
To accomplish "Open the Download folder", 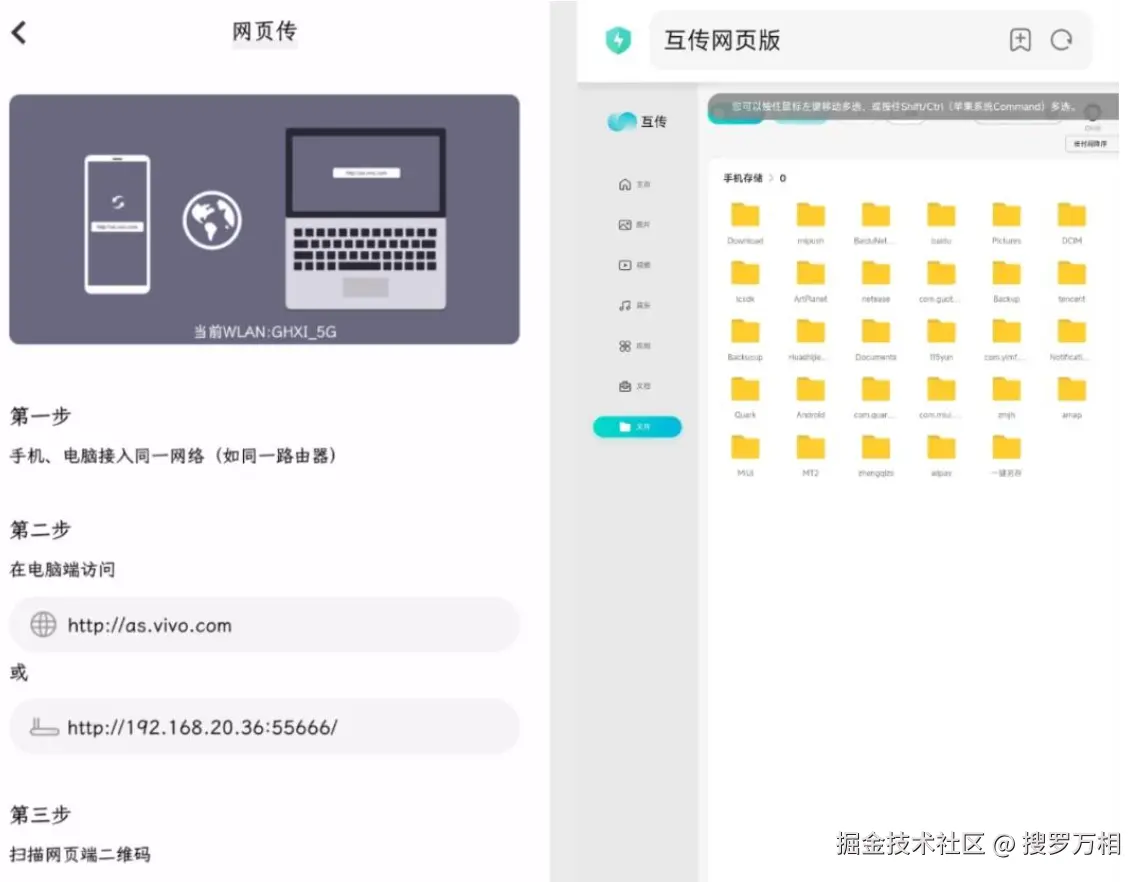I will [745, 223].
